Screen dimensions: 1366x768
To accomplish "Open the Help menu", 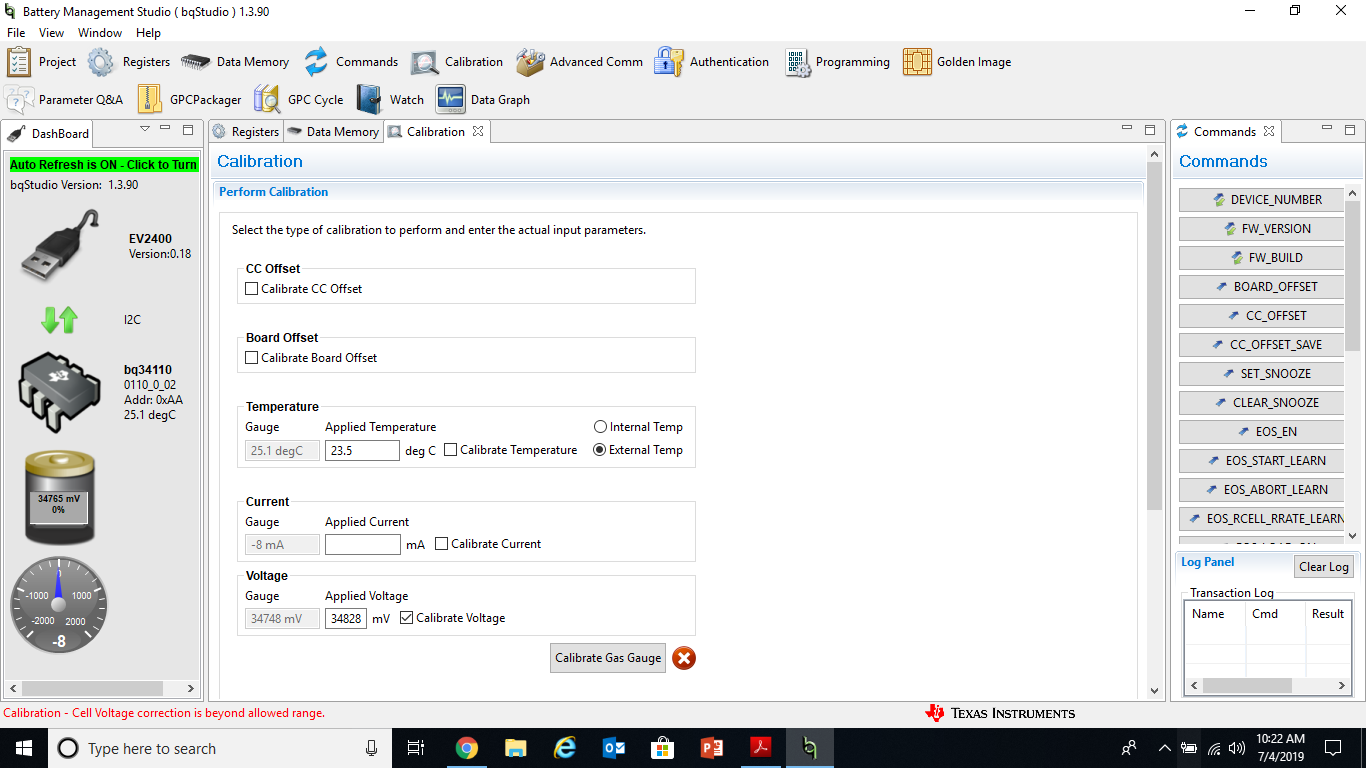I will (148, 33).
